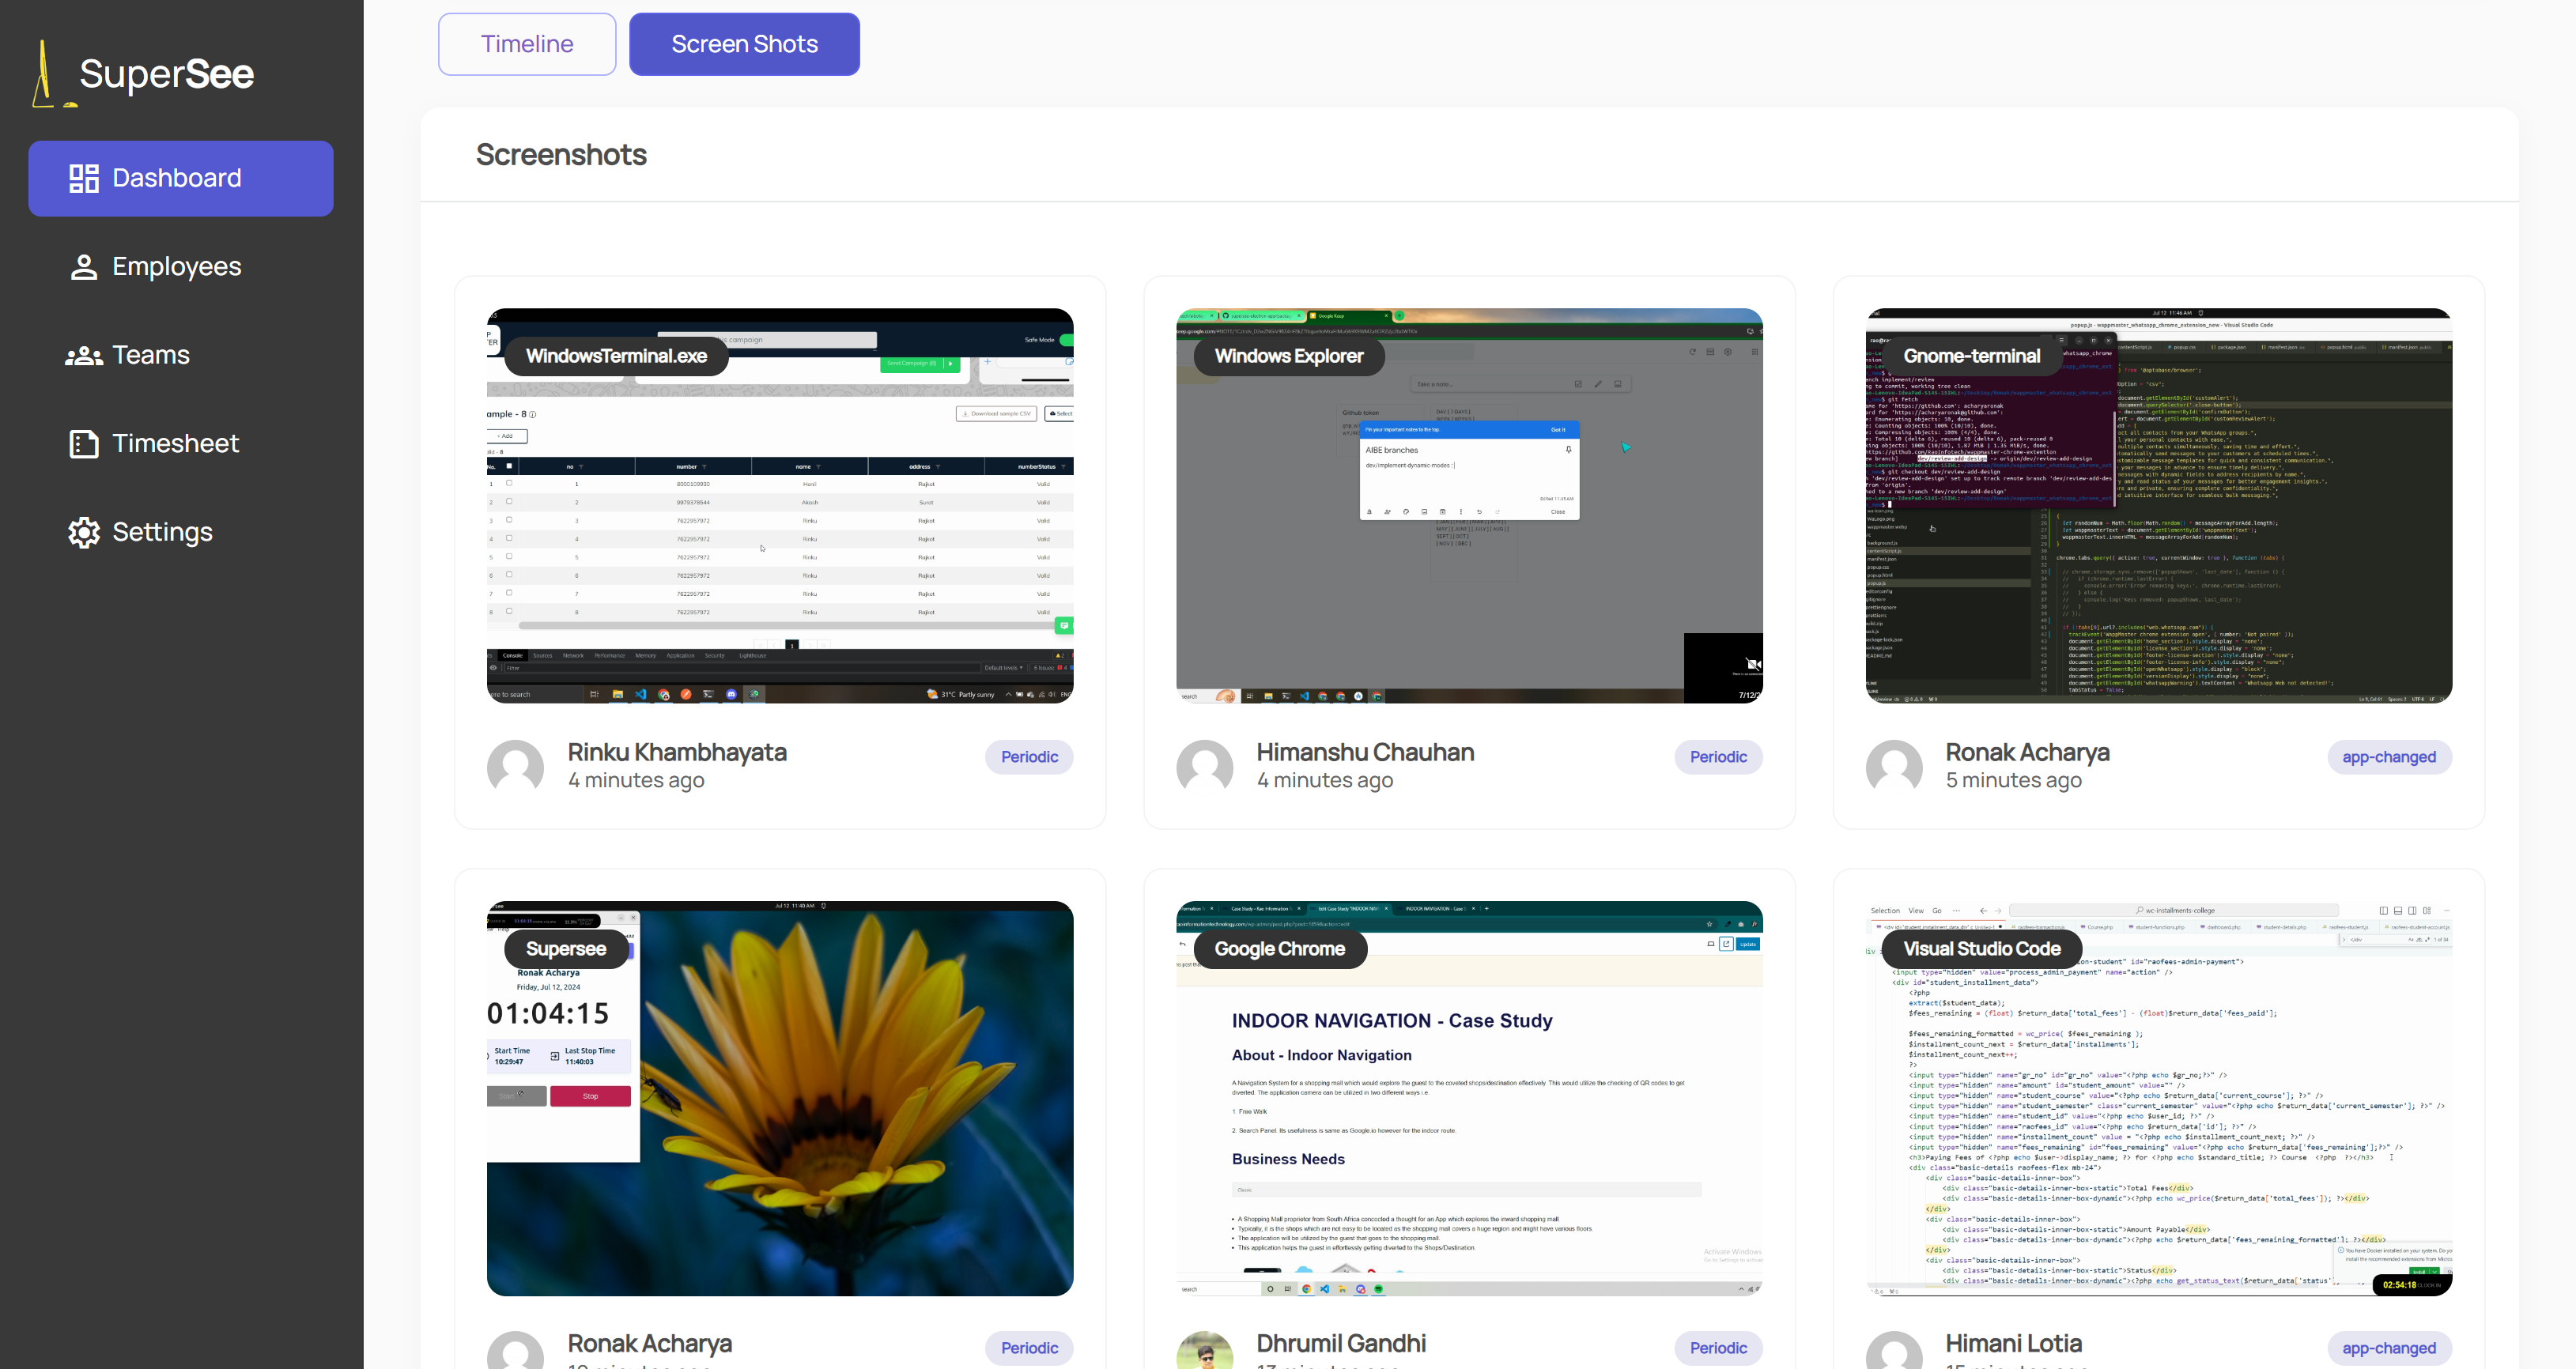Open the Timesheet menu item
The height and width of the screenshot is (1369, 2576).
point(176,444)
